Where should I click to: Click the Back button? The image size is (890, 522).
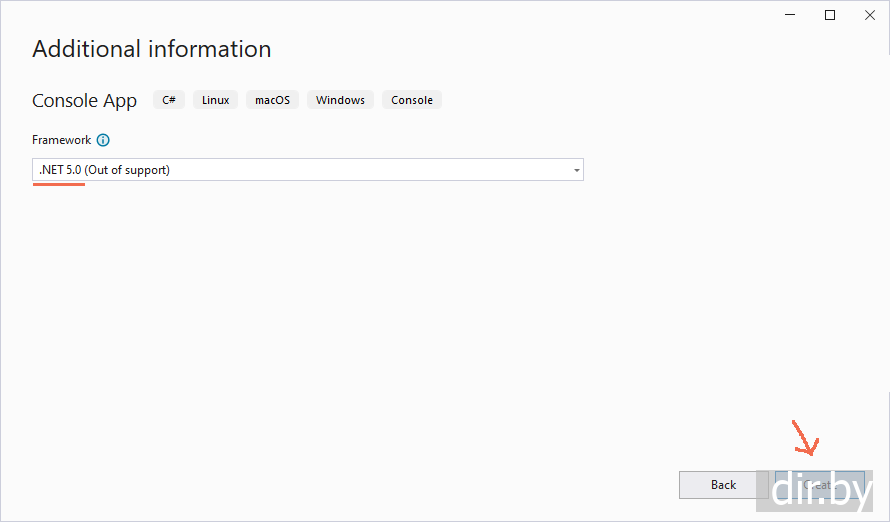pos(723,485)
